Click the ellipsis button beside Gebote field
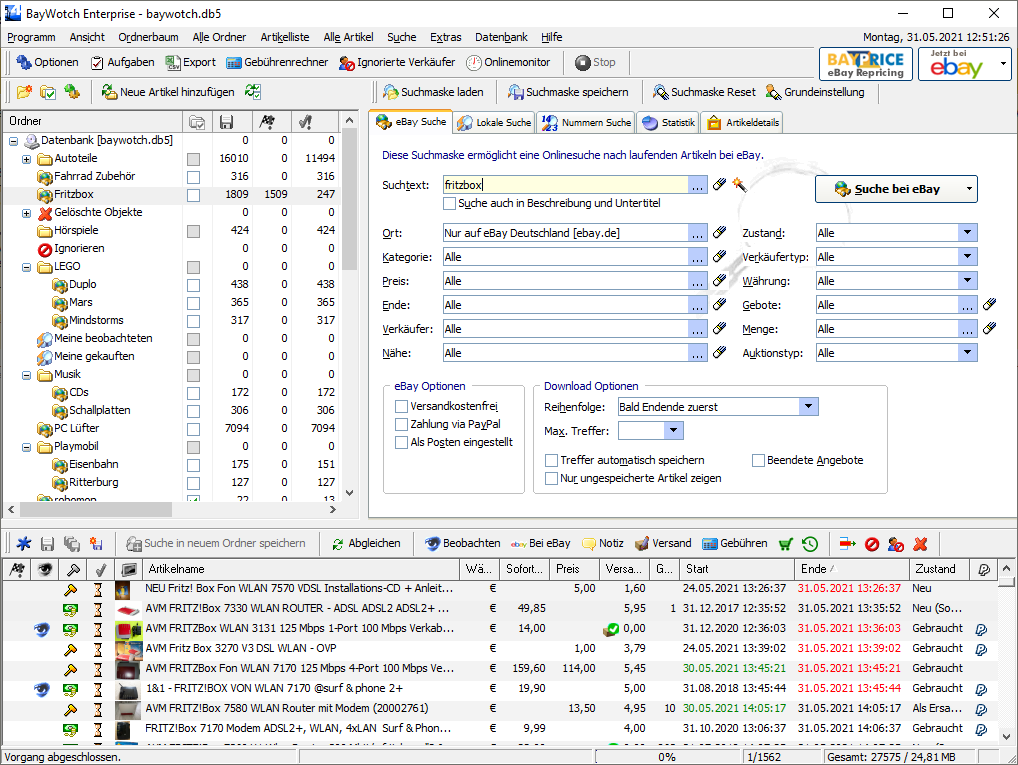 (x=967, y=305)
